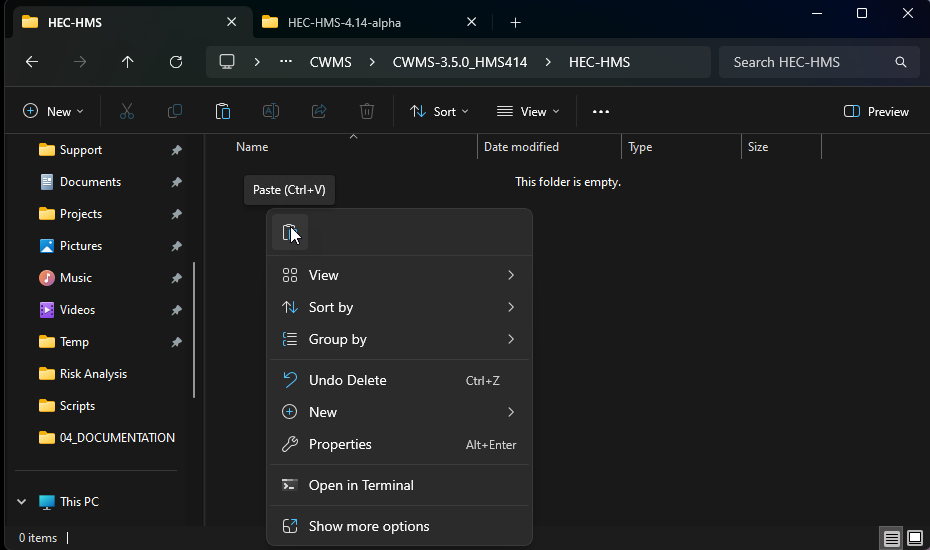
Task: Select Open in Terminal
Action: (x=361, y=485)
